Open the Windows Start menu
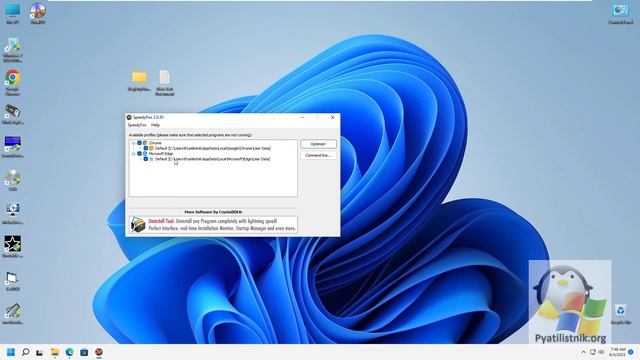Viewport: 640px width, 360px height. click(x=11, y=352)
